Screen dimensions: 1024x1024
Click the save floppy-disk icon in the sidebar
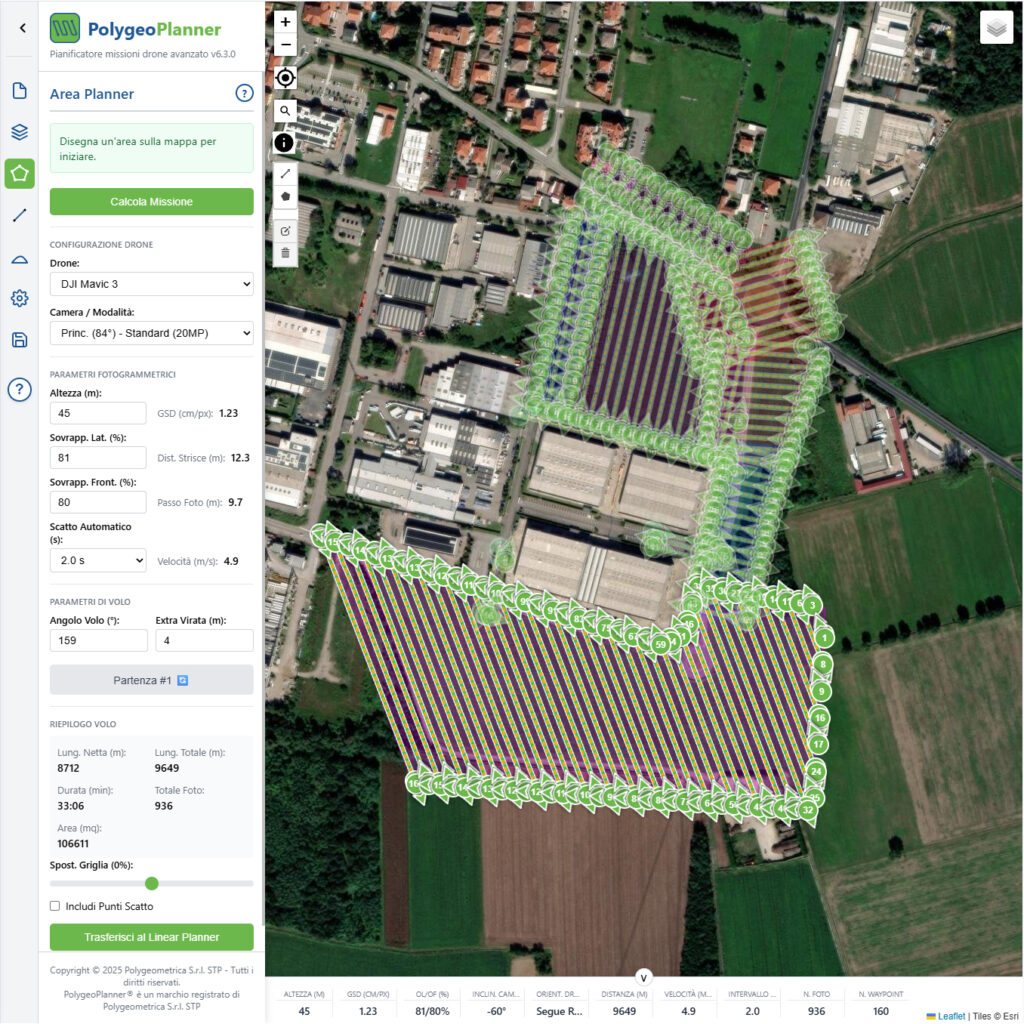[19, 340]
